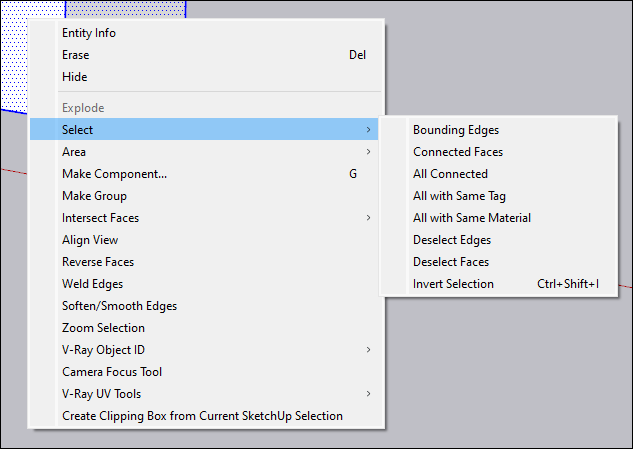Reverse Faces on the selection
The image size is (633, 449).
point(98,262)
